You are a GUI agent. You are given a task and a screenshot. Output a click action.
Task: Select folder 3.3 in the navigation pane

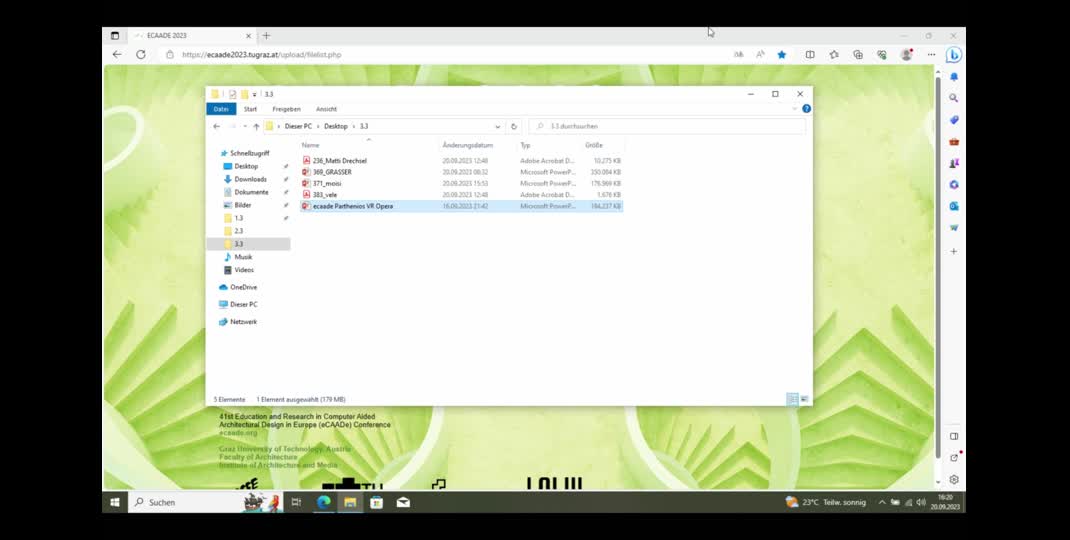coord(248,244)
